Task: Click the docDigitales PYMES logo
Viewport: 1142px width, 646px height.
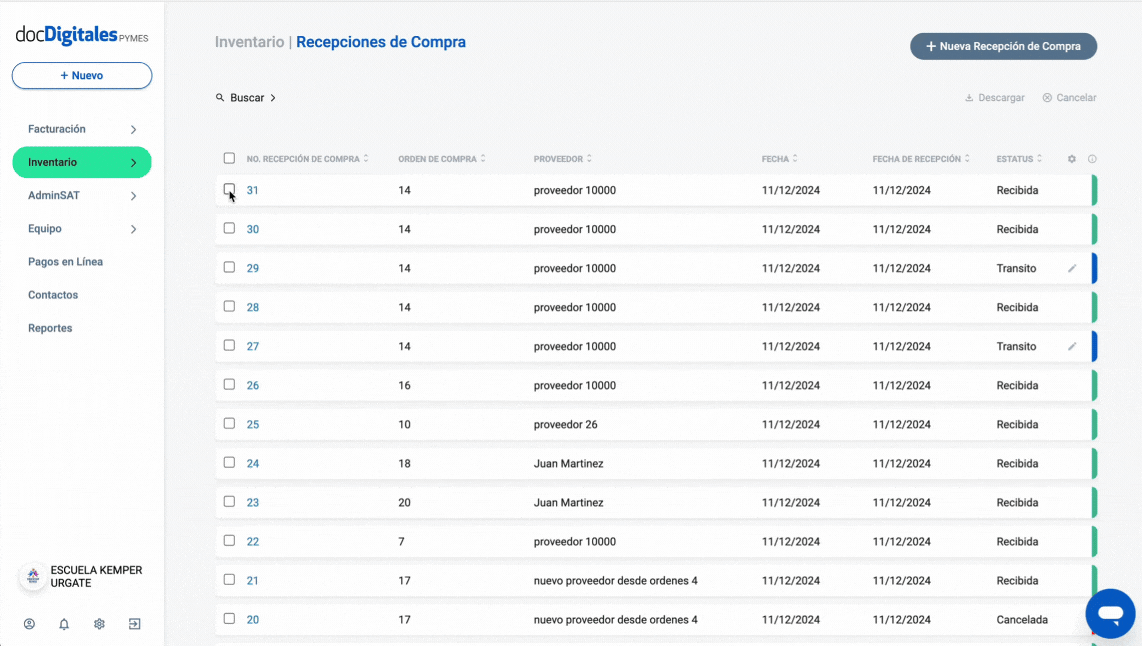Action: point(82,35)
